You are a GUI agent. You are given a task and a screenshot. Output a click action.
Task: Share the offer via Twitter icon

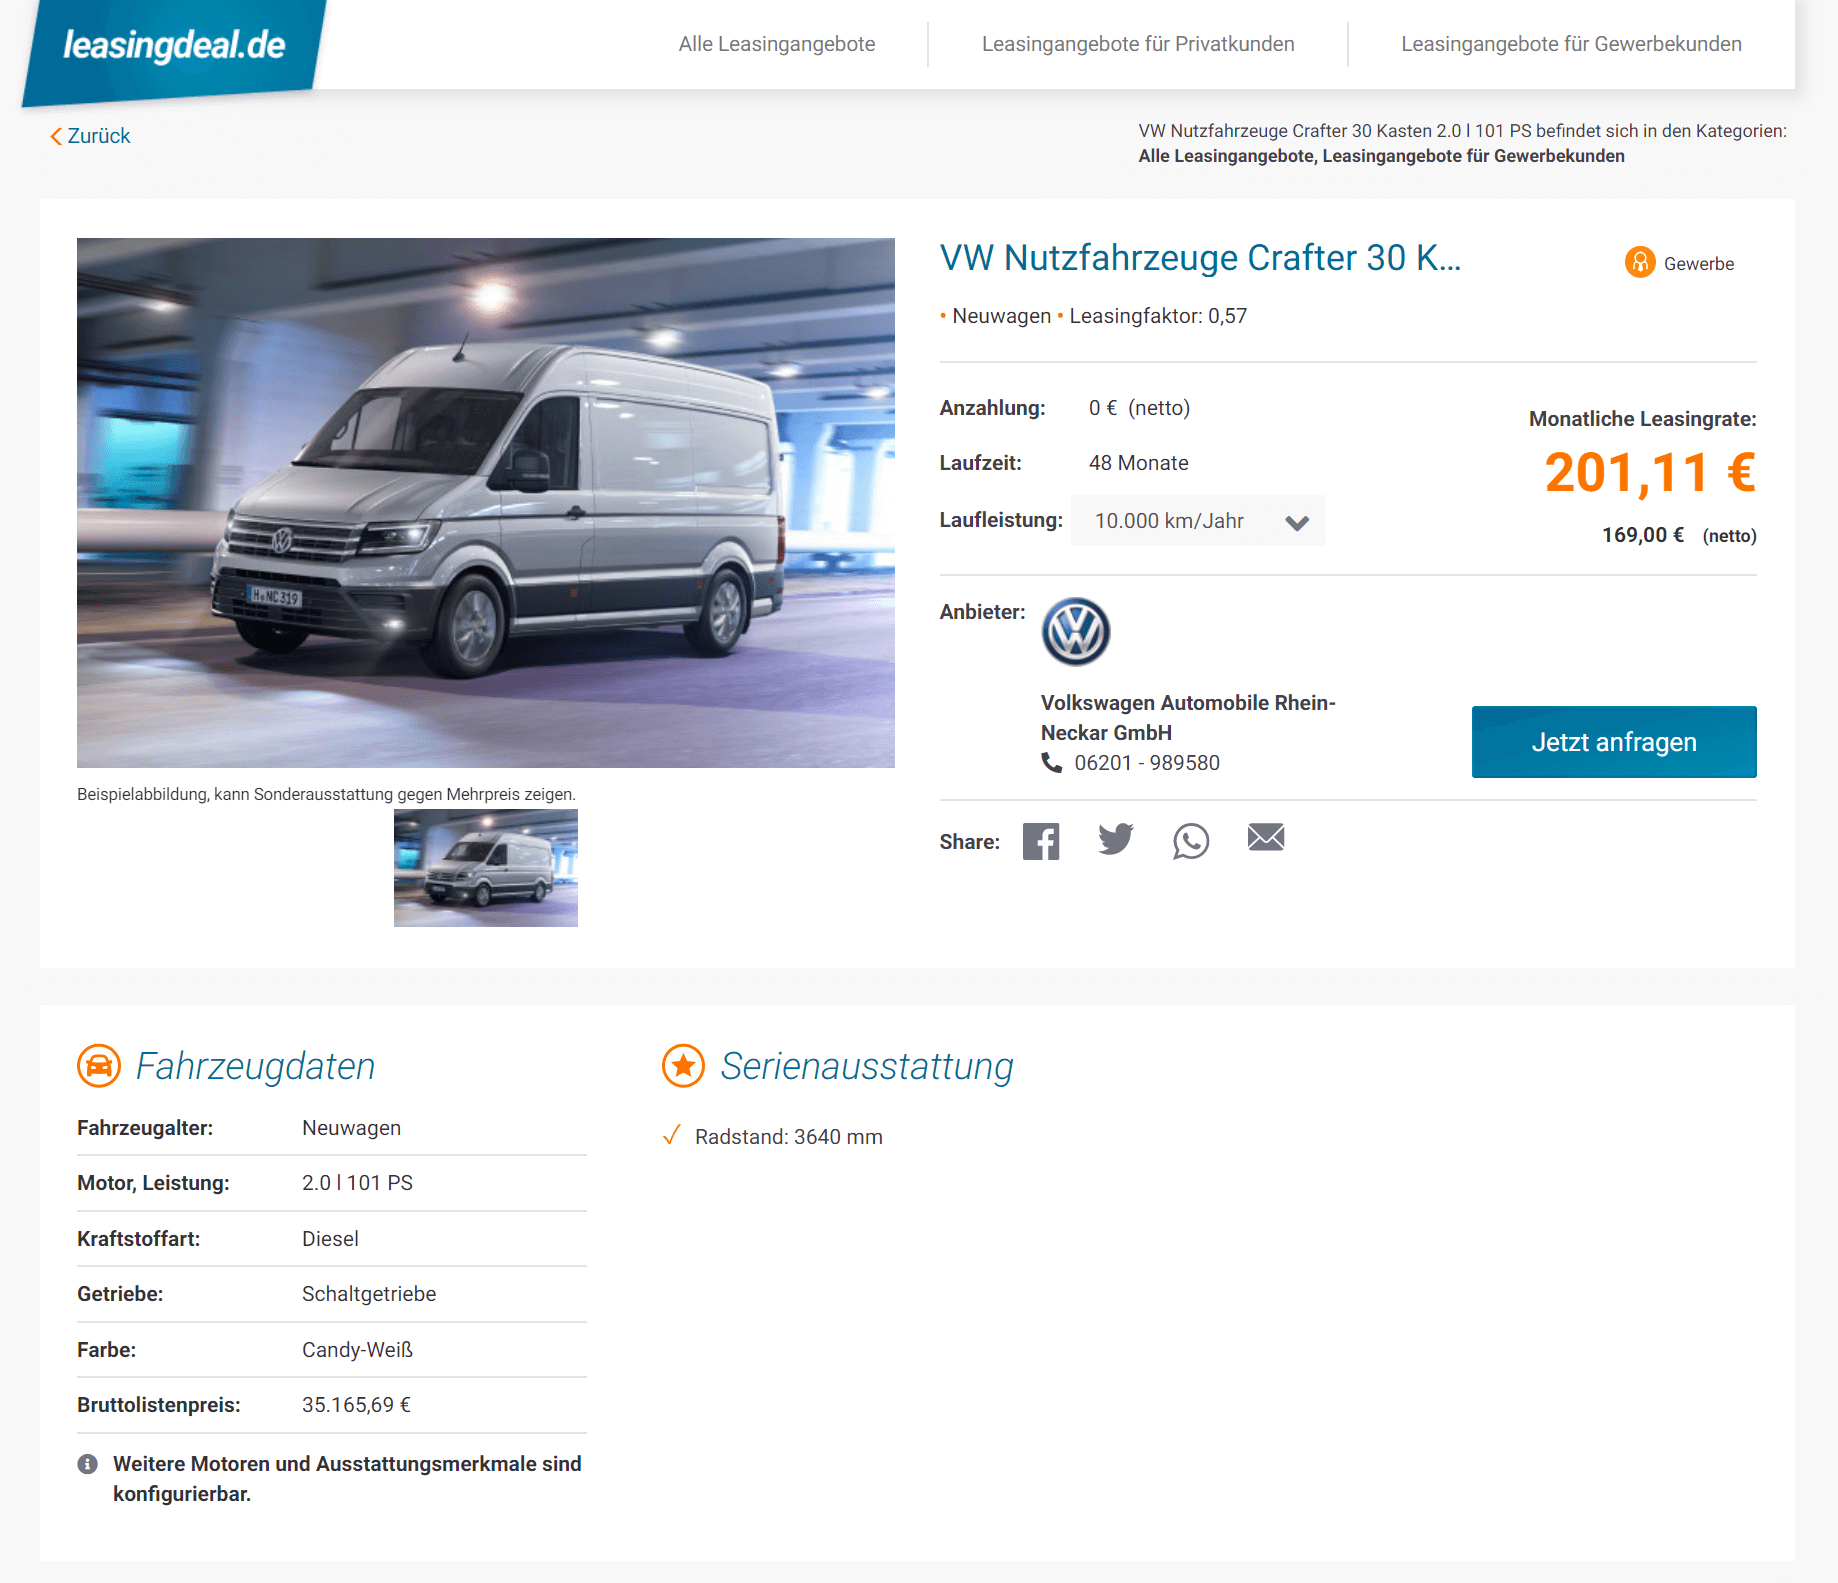(1116, 839)
